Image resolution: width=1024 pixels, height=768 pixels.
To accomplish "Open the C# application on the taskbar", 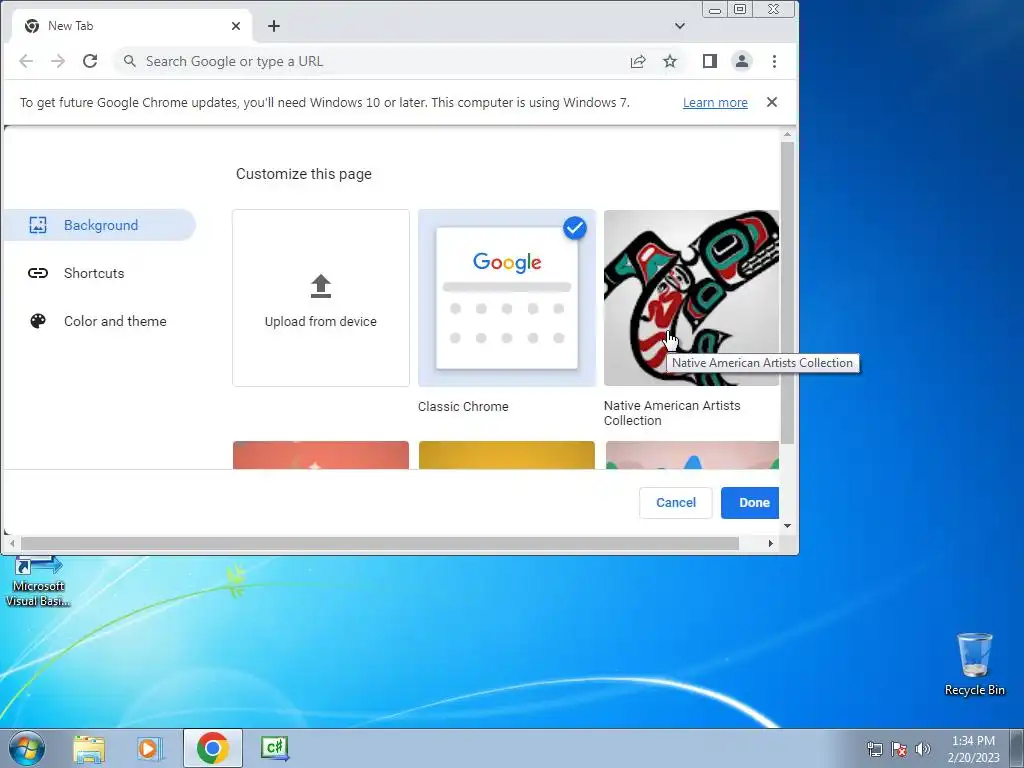I will [274, 748].
